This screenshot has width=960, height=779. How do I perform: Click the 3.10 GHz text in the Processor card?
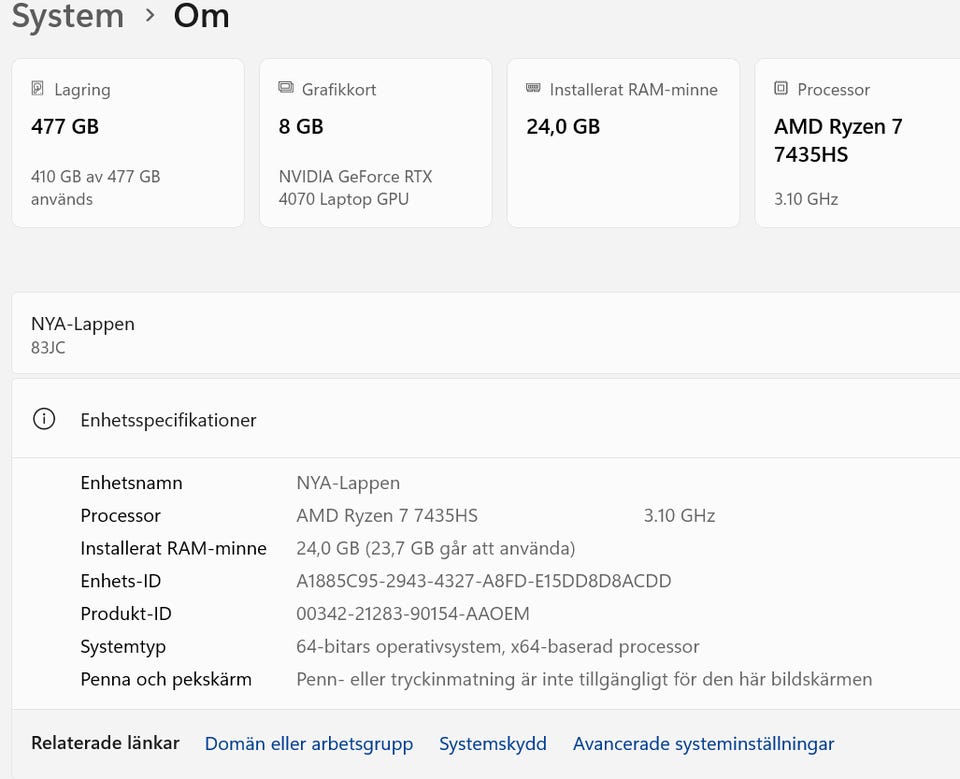(806, 199)
